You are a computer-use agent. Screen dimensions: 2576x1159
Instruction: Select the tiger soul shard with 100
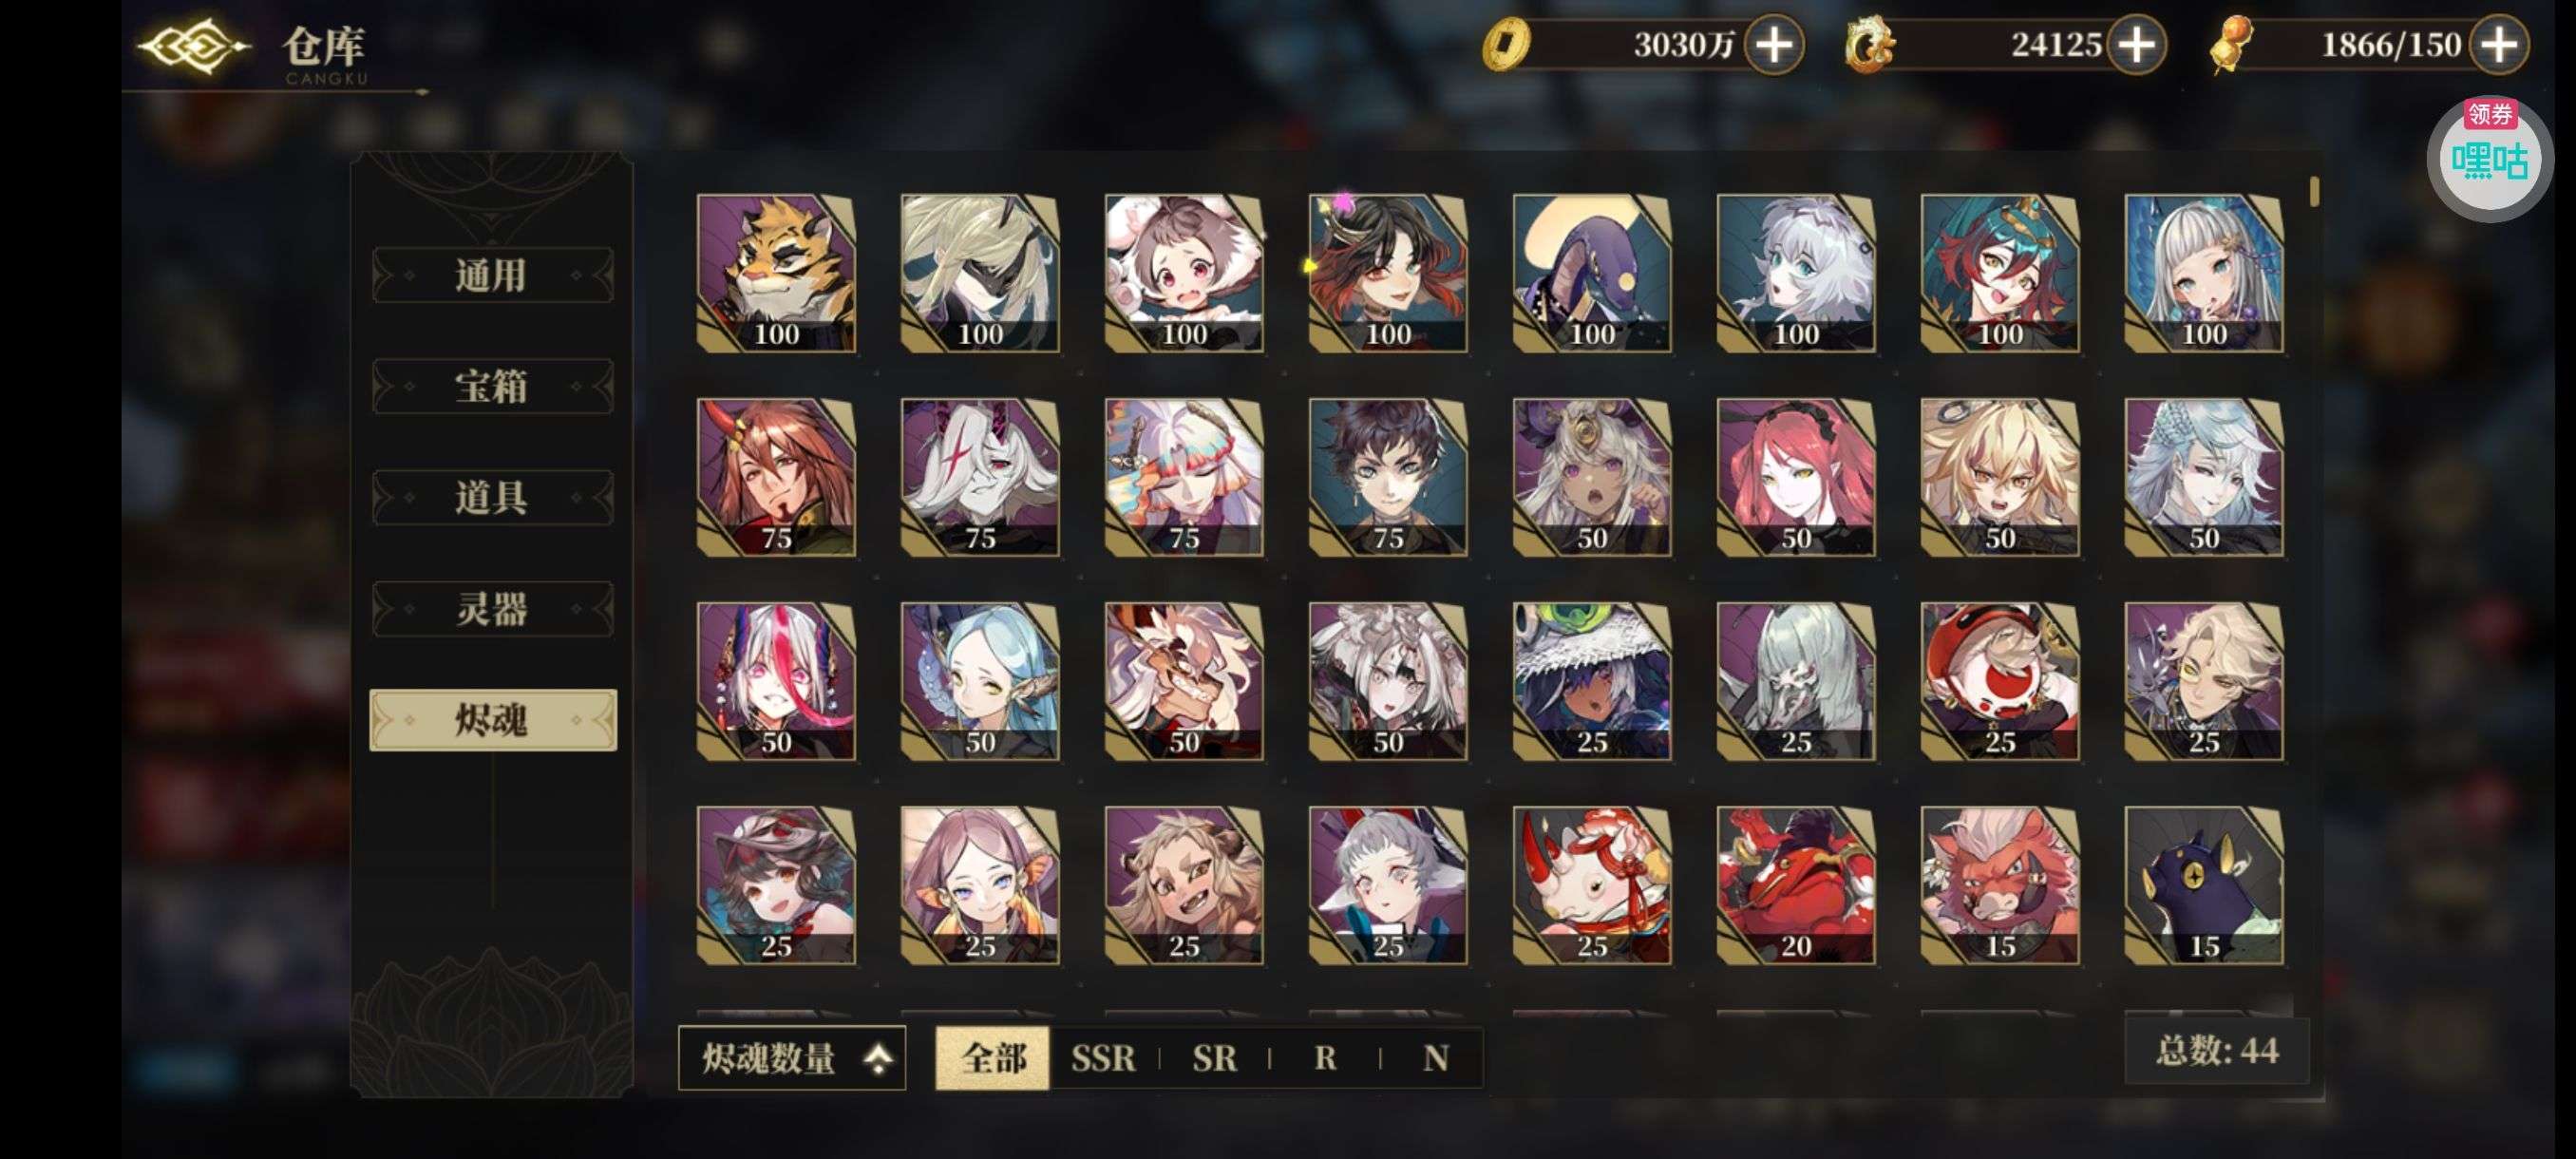pos(776,273)
